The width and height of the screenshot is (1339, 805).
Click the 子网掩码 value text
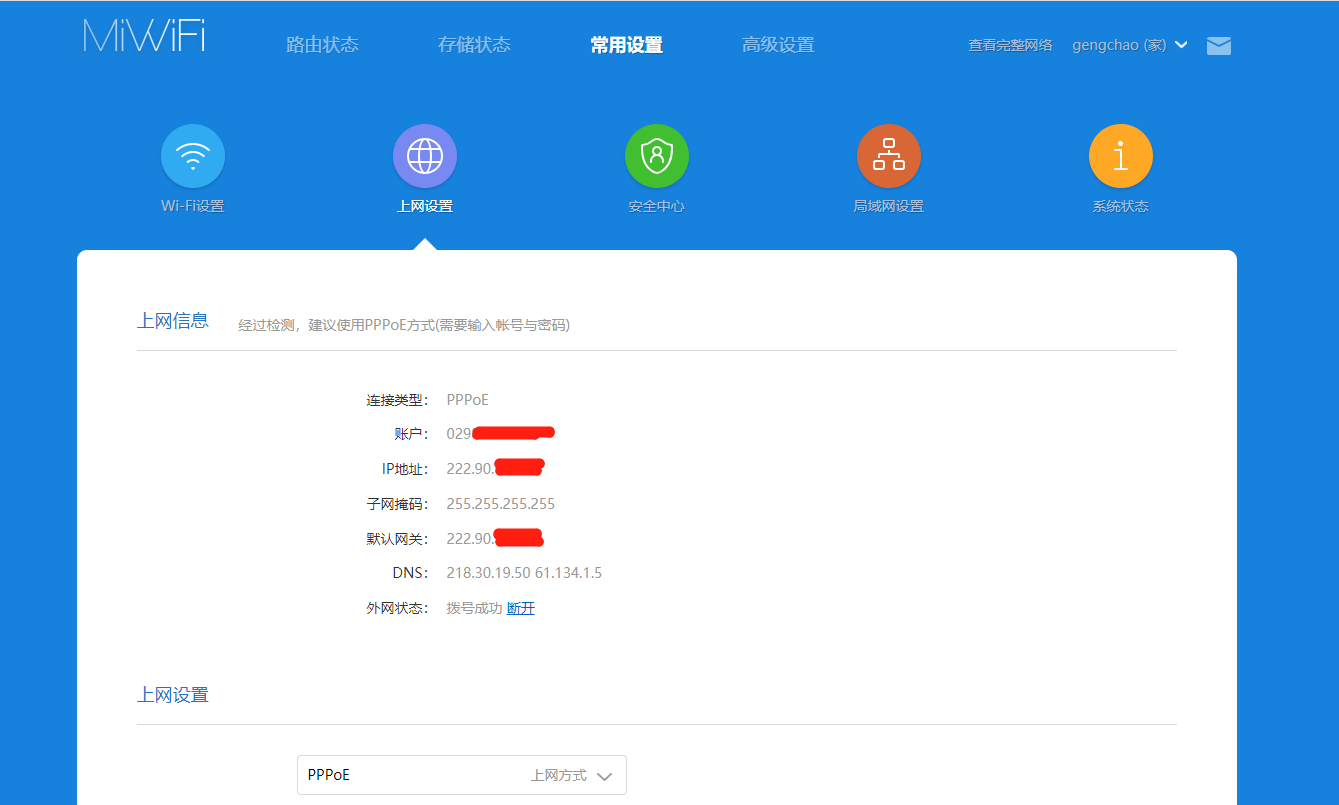click(502, 503)
